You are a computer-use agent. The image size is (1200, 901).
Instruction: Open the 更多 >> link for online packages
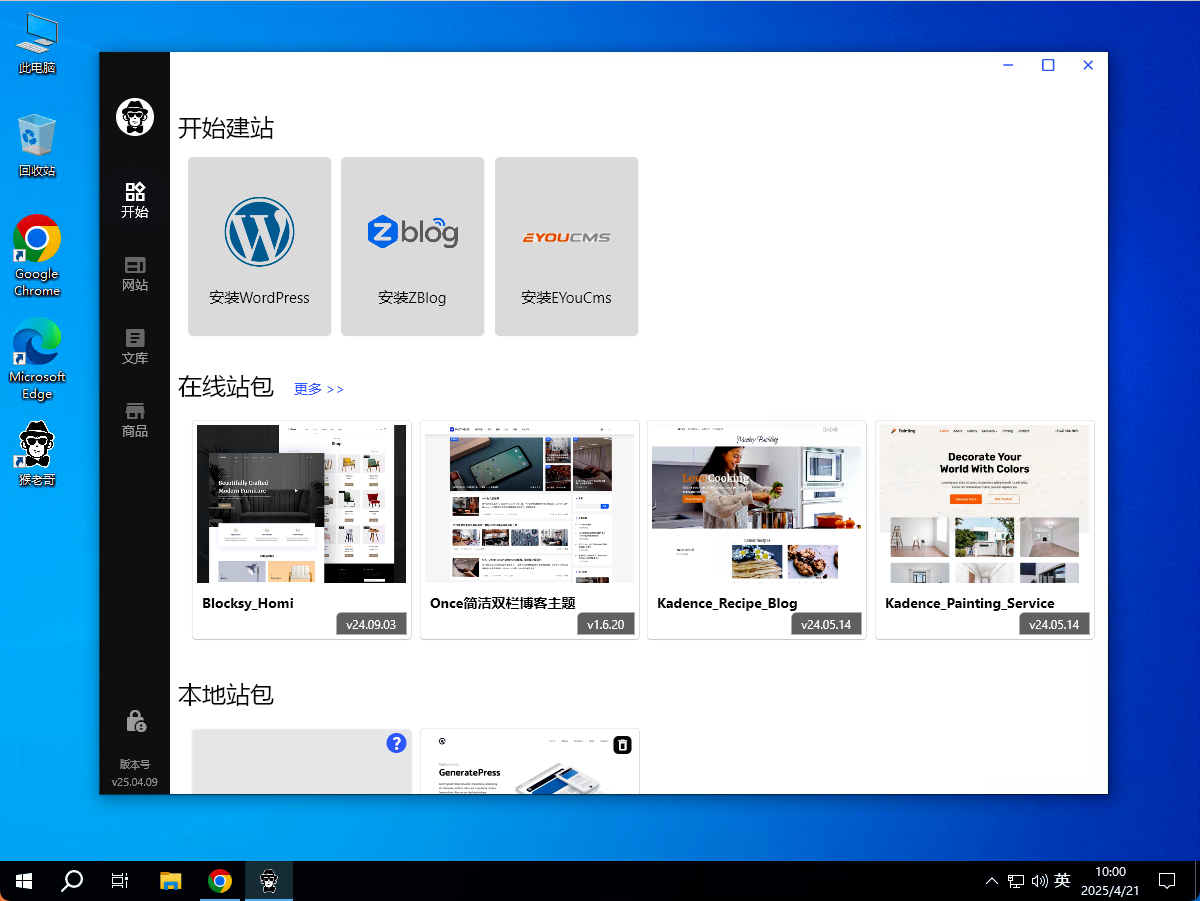[x=319, y=389]
